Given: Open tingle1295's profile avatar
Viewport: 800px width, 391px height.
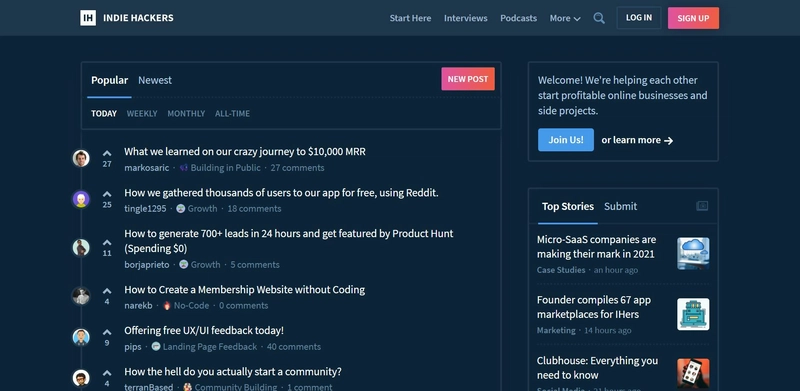Looking at the screenshot, I should (81, 199).
